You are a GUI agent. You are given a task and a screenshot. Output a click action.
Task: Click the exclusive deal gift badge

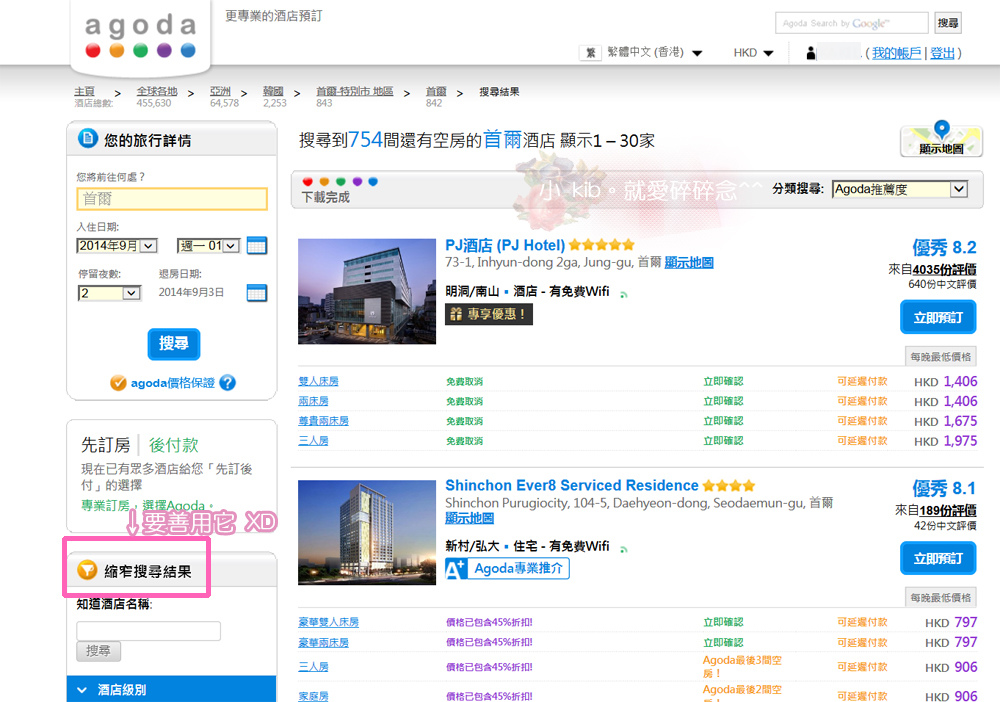point(489,314)
